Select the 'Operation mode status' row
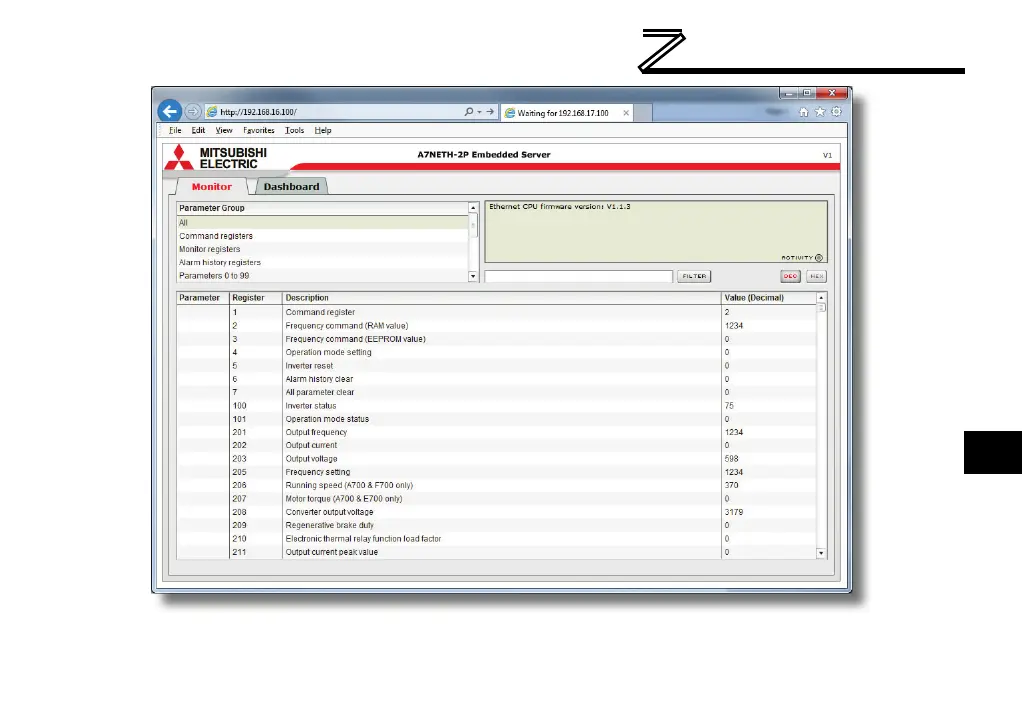This screenshot has height=720, width=1022. pos(497,419)
